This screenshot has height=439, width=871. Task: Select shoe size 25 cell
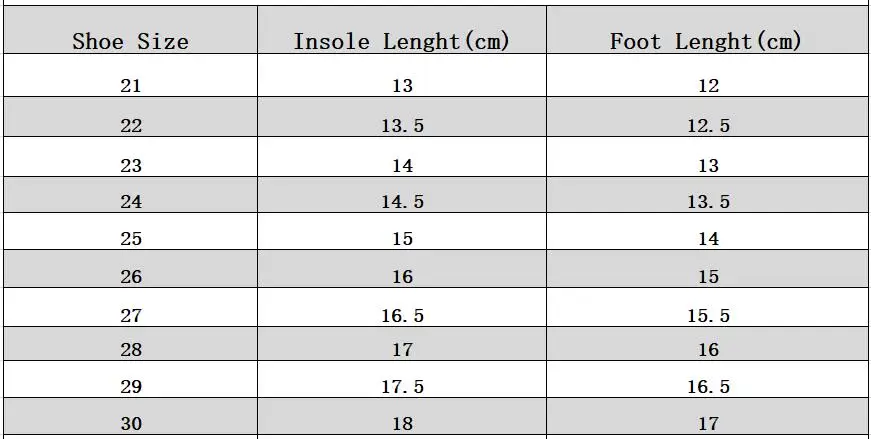[131, 239]
